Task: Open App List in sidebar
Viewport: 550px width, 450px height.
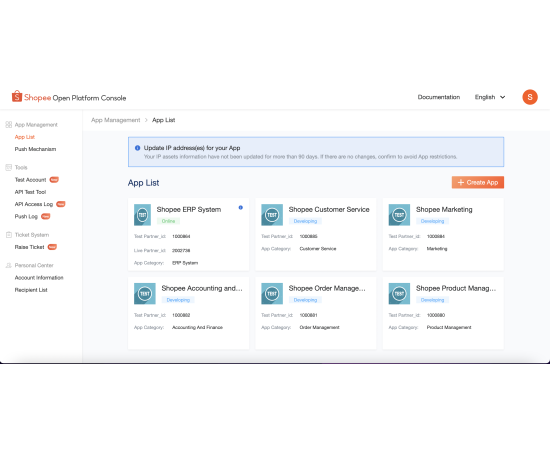Action: (25, 137)
